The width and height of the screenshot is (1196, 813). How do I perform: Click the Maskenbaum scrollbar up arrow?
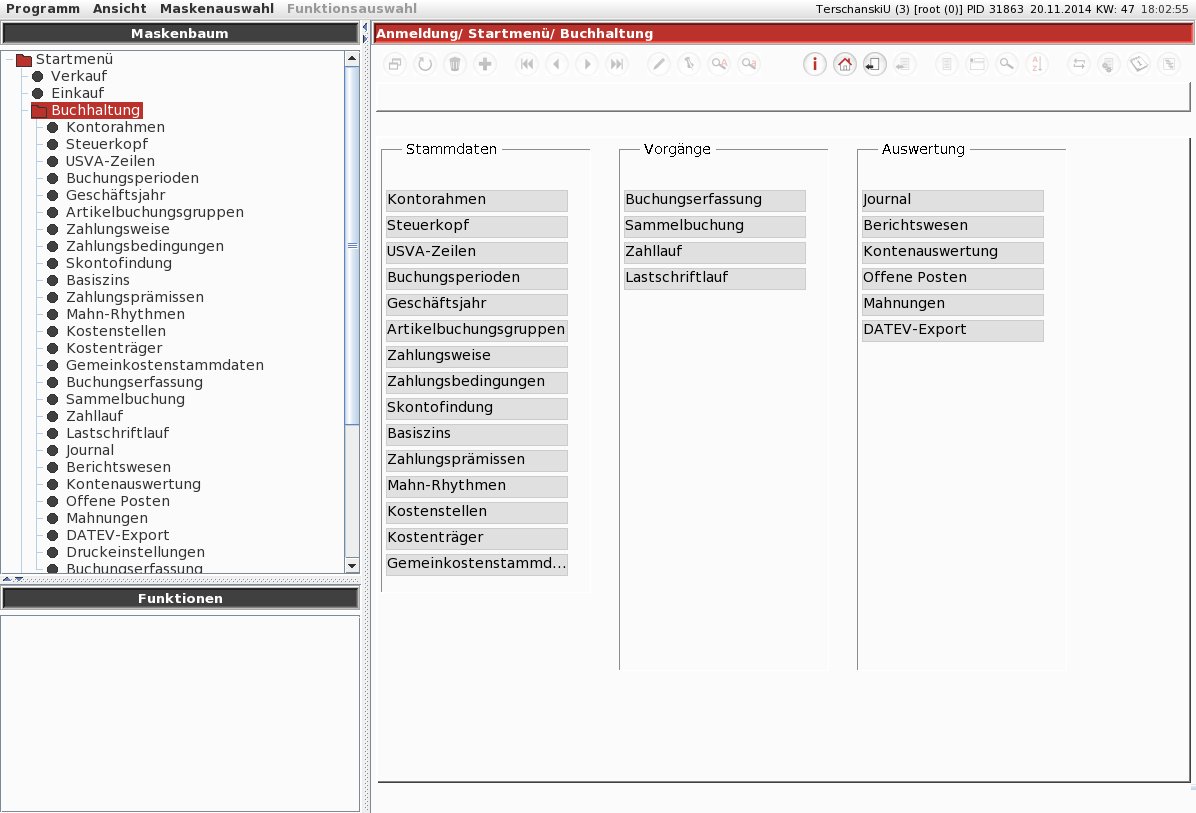click(x=352, y=58)
